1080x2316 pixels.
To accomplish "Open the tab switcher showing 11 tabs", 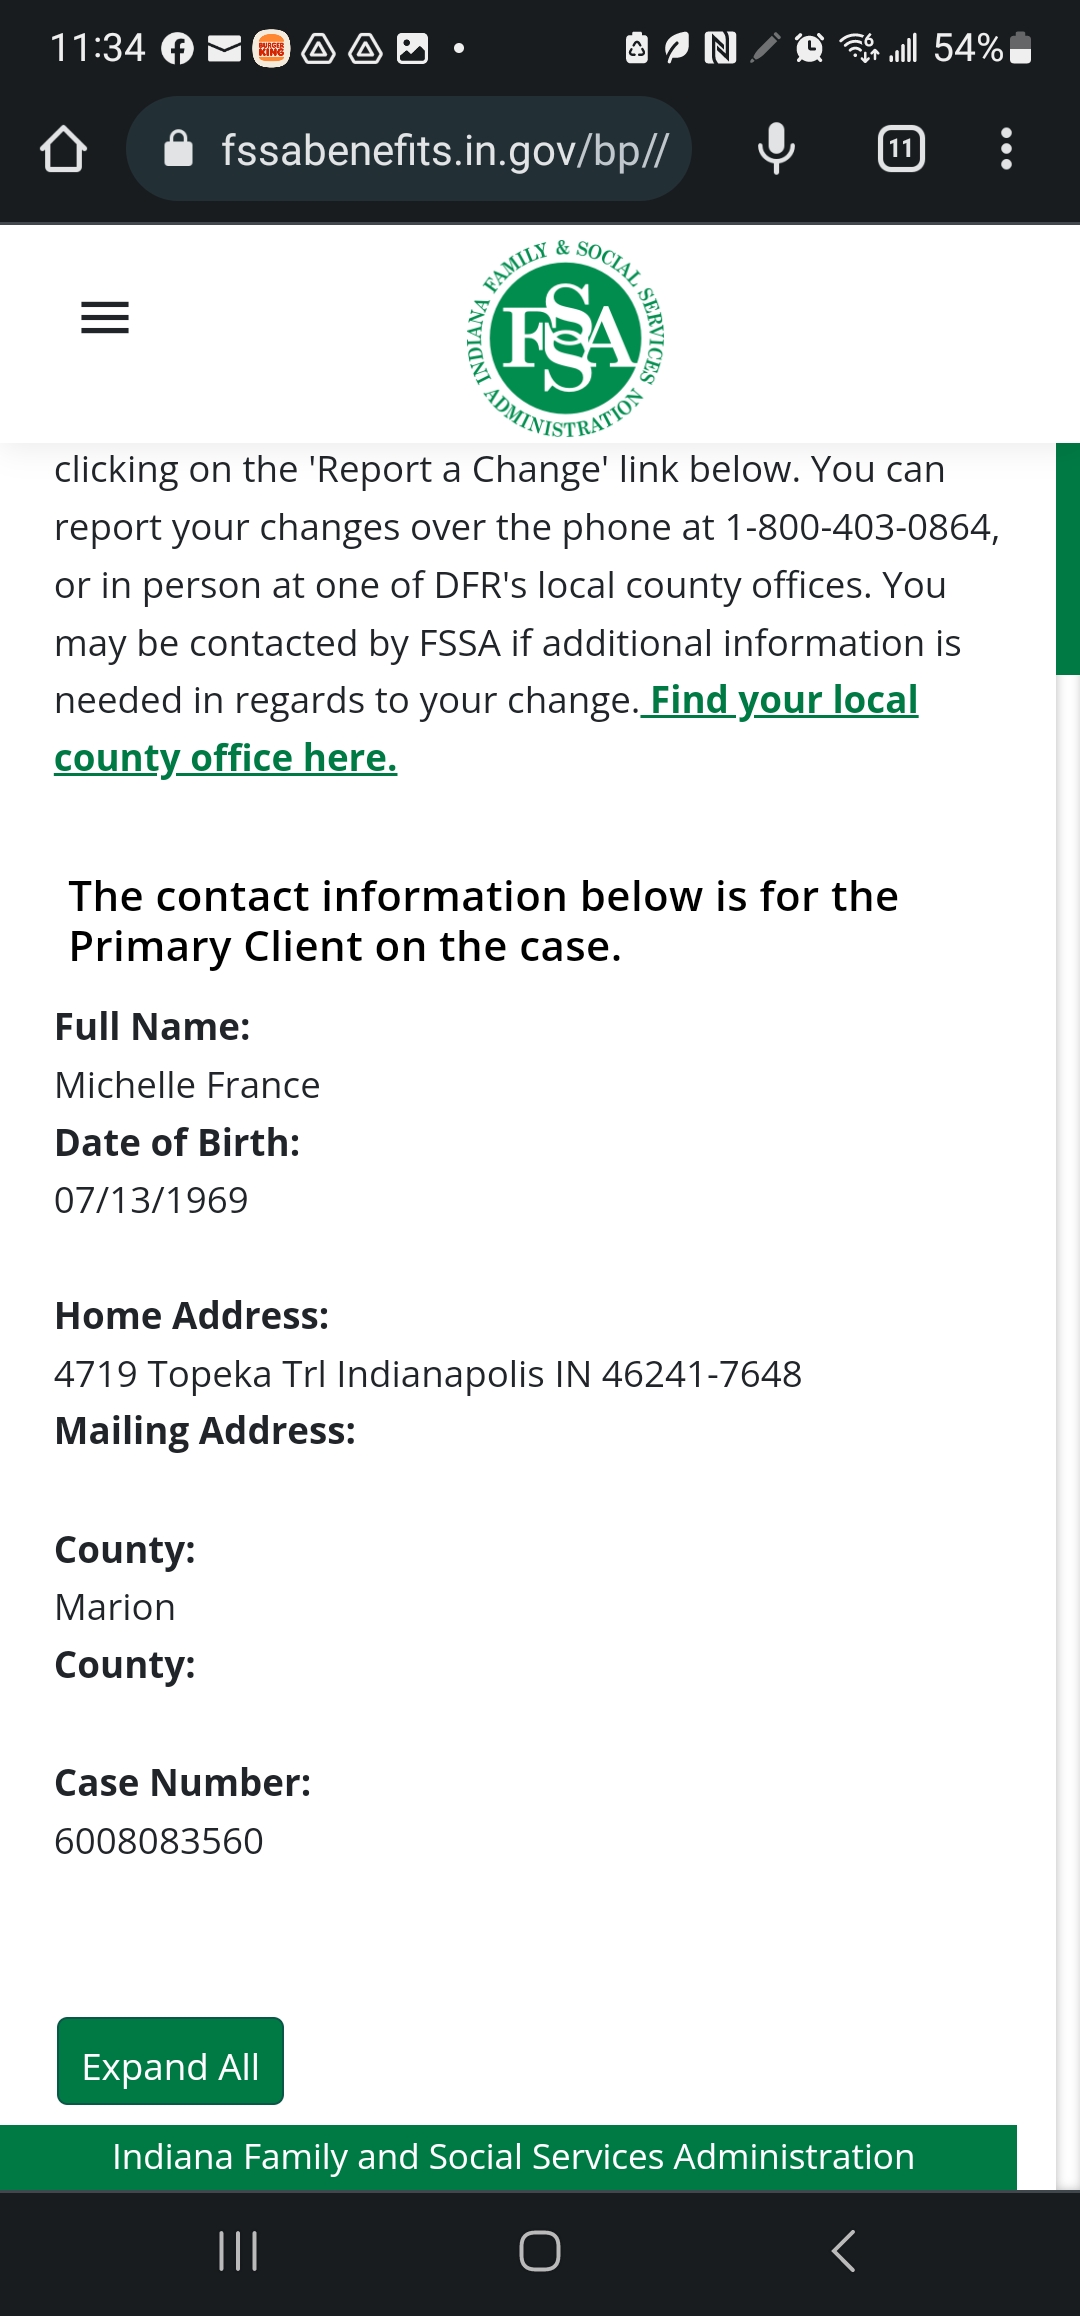I will [x=901, y=149].
